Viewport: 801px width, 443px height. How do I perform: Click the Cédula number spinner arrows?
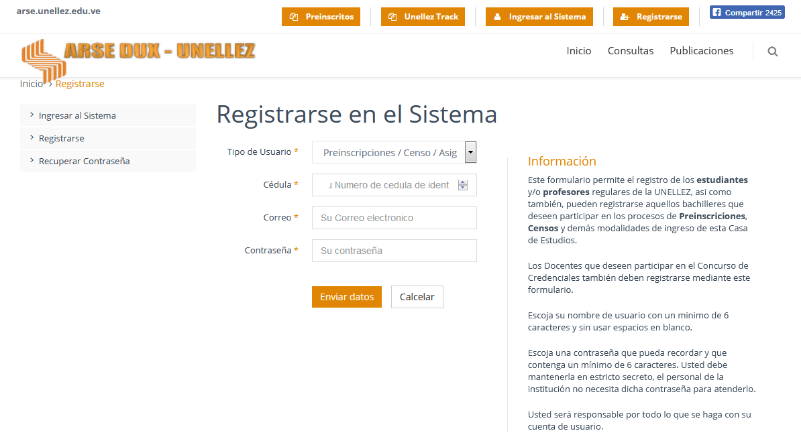point(462,185)
